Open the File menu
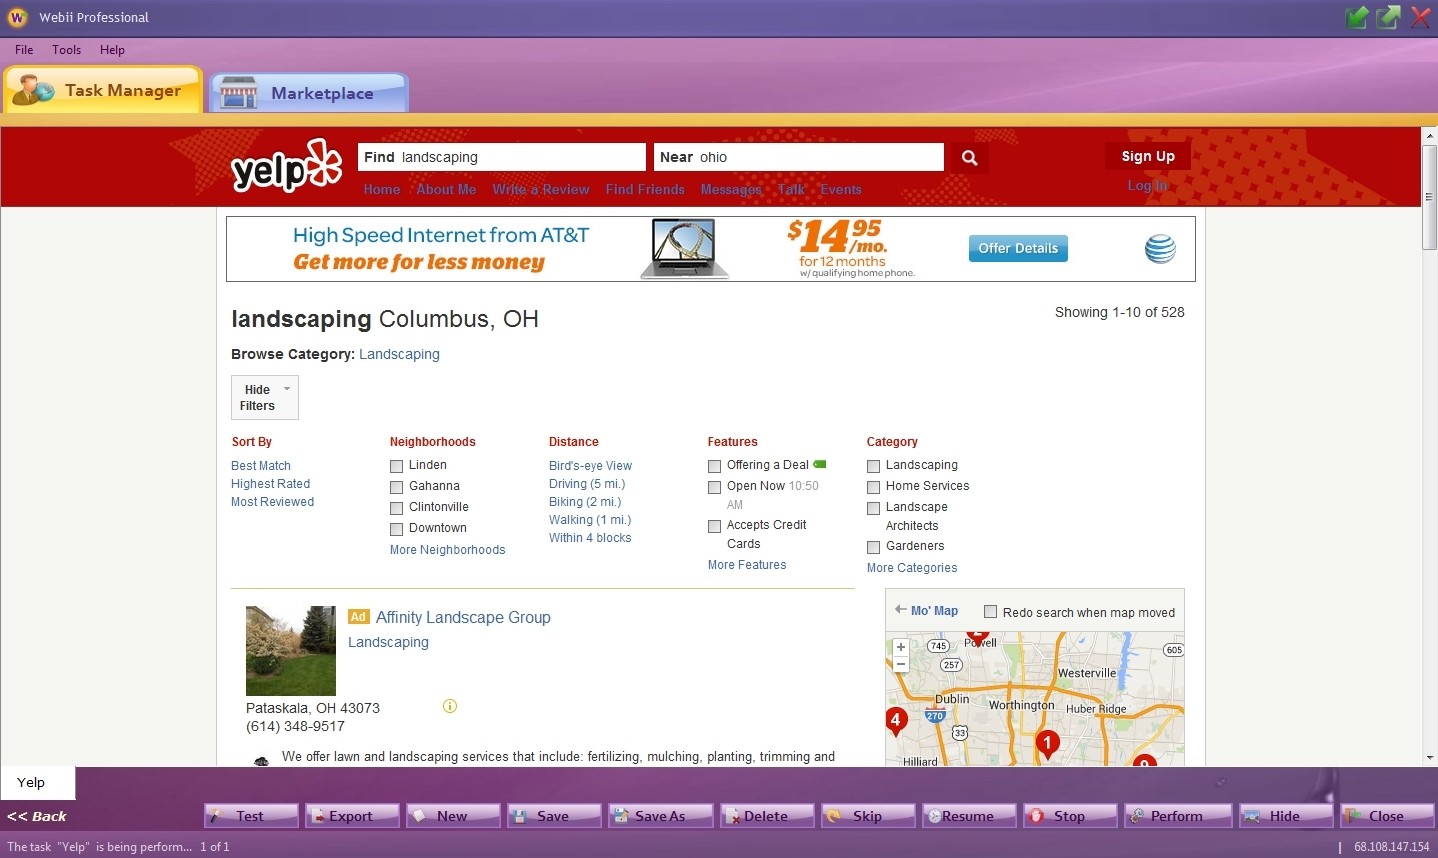The height and width of the screenshot is (858, 1438). 24,50
